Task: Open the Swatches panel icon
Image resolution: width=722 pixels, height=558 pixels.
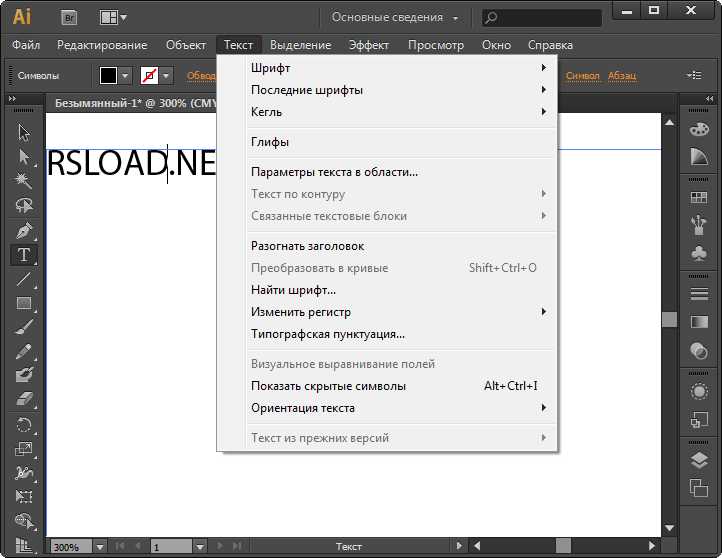Action: point(699,198)
